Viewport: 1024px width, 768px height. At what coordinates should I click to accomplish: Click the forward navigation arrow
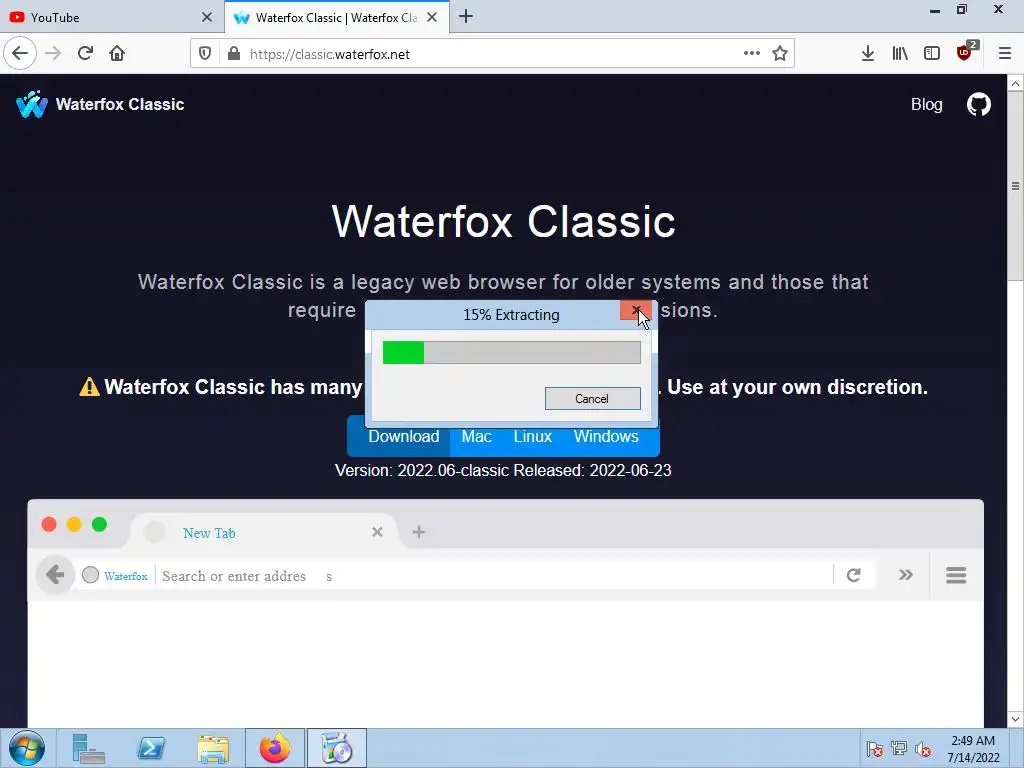(53, 54)
